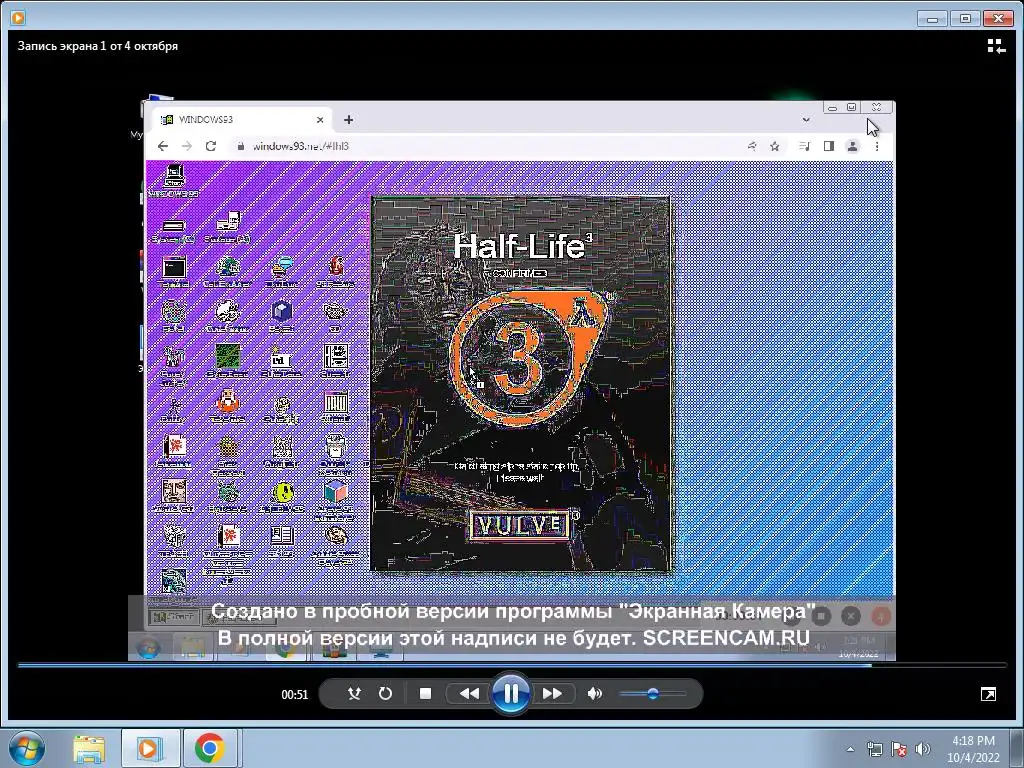Click the video title "Запись экрана 1 от 4 октября"
The image size is (1024, 768).
coord(98,46)
